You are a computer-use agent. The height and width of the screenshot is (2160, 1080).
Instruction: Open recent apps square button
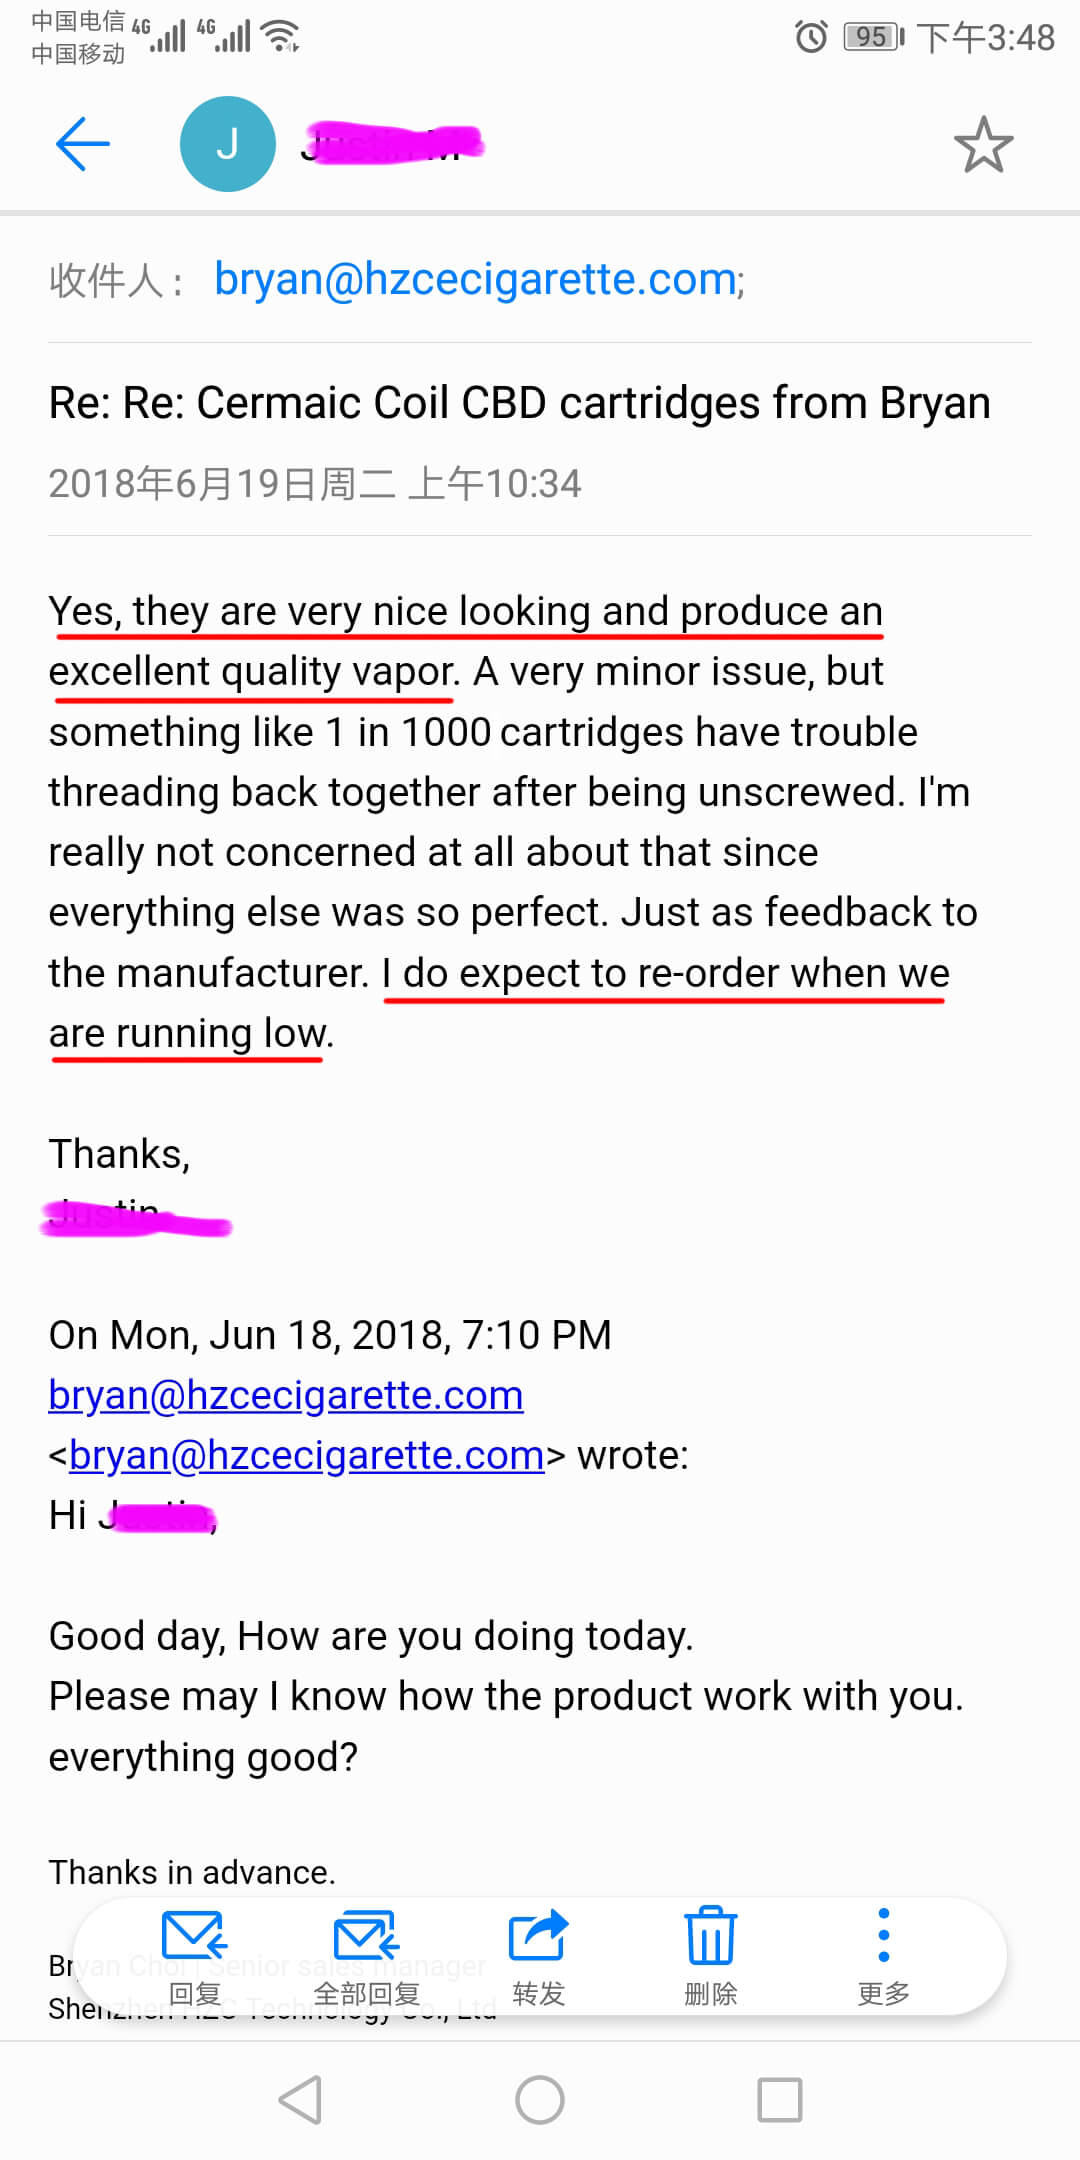coord(780,2100)
